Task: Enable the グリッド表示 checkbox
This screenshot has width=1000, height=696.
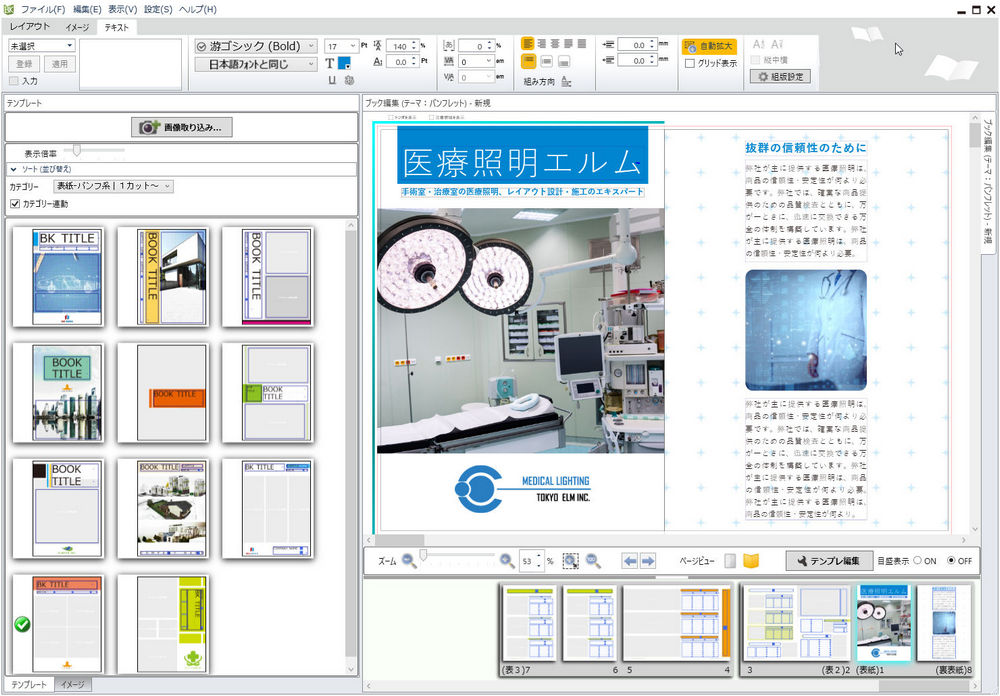Action: [692, 62]
